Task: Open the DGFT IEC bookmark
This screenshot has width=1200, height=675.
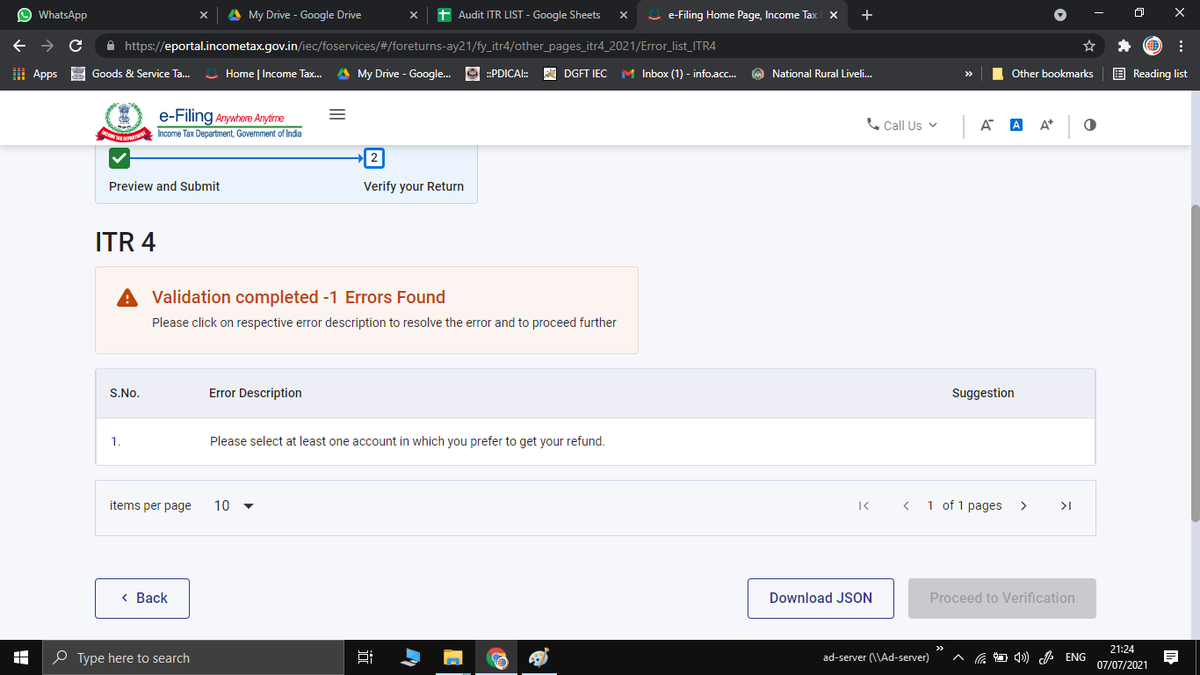Action: pos(575,74)
